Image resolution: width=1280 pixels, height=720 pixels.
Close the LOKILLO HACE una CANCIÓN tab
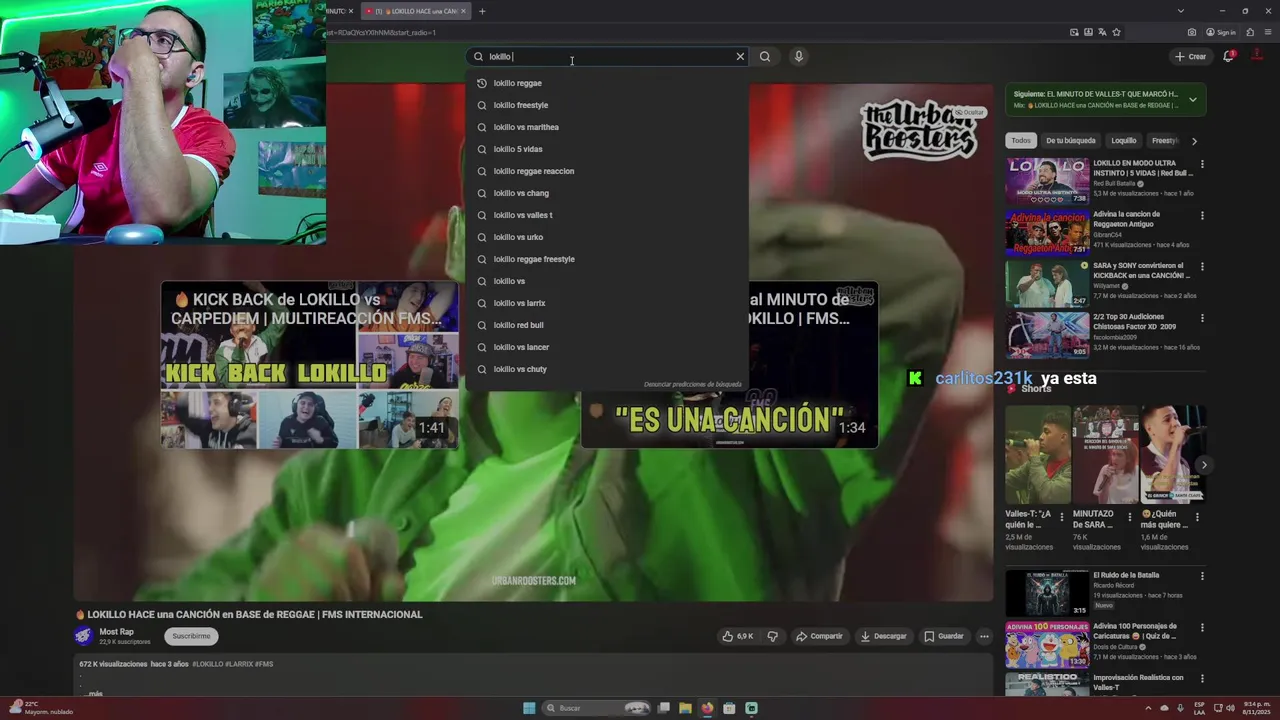[x=463, y=11]
